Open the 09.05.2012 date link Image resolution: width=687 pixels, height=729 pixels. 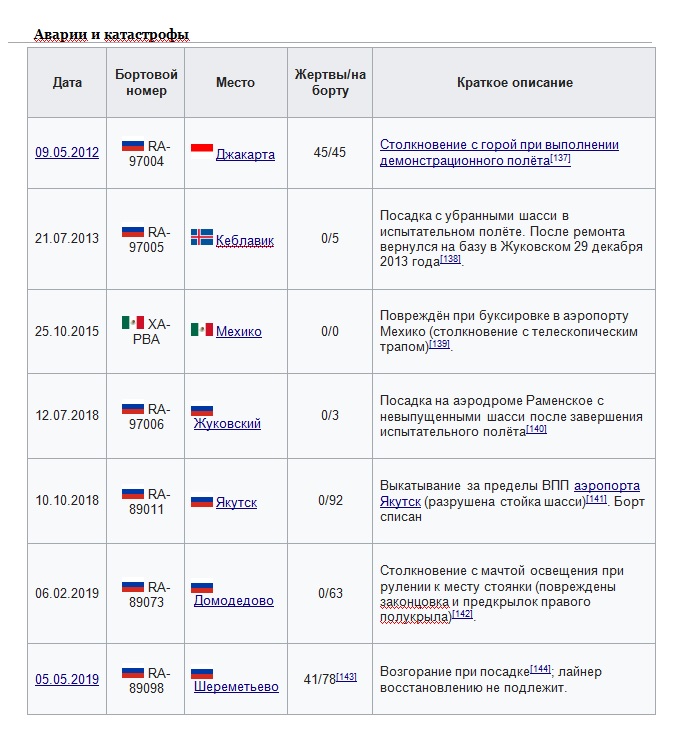pyautogui.click(x=67, y=153)
